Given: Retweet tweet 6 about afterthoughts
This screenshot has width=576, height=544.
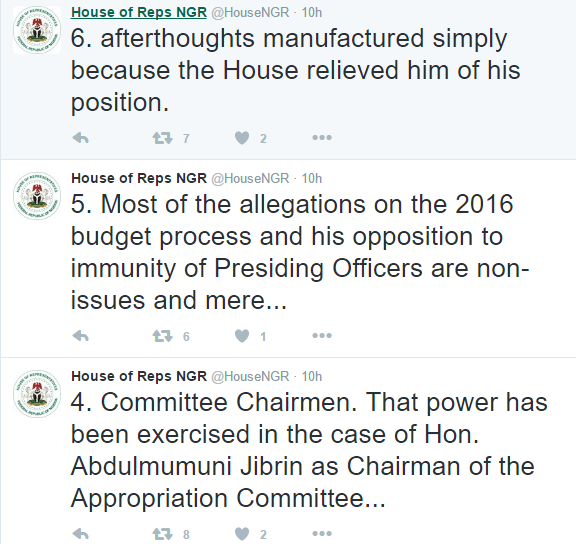Looking at the screenshot, I should pyautogui.click(x=162, y=138).
